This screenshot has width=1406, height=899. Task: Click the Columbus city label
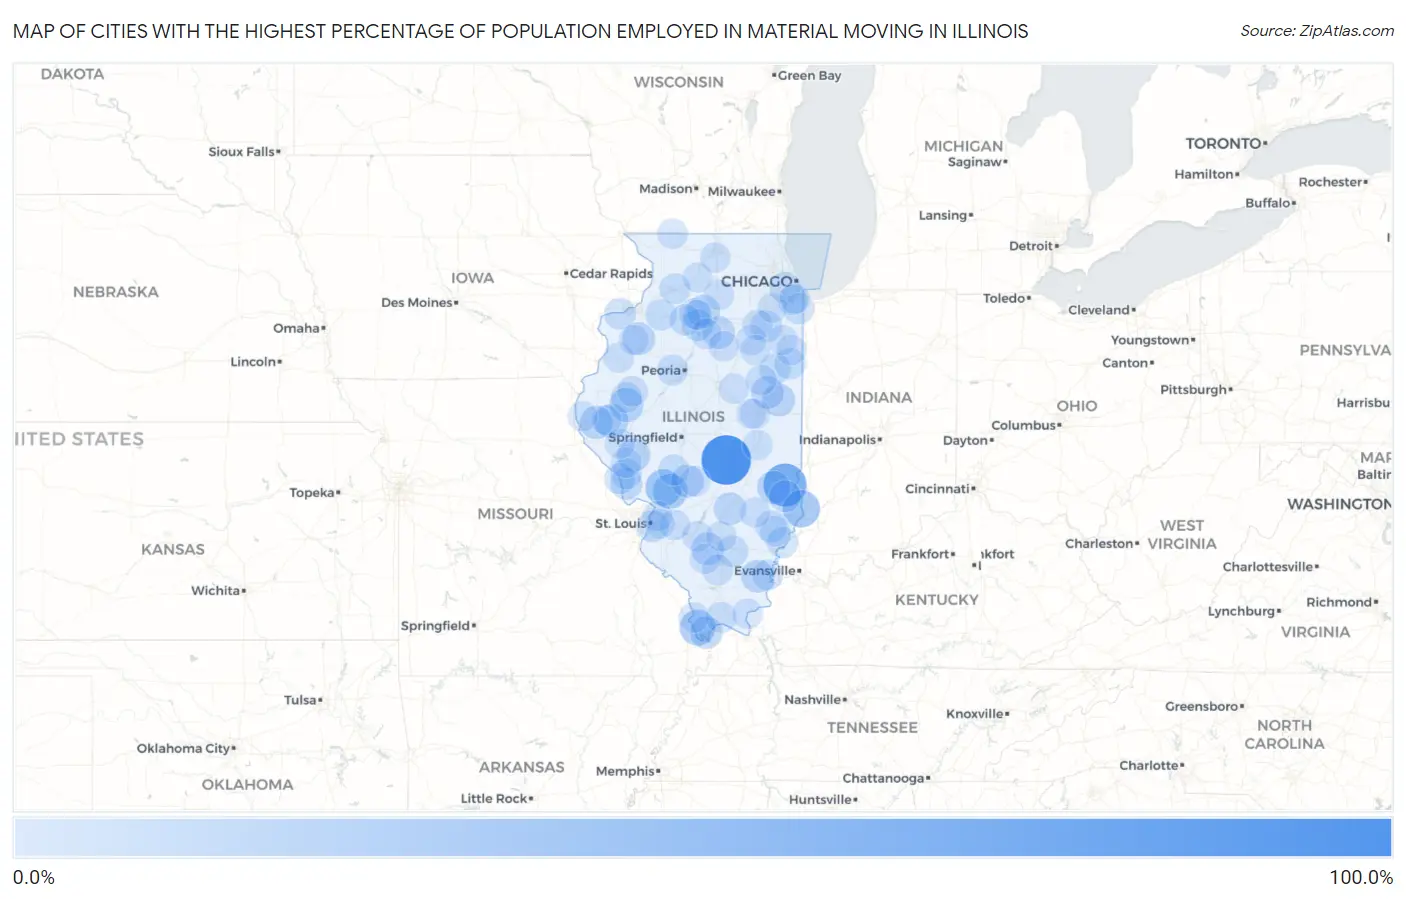point(1024,425)
